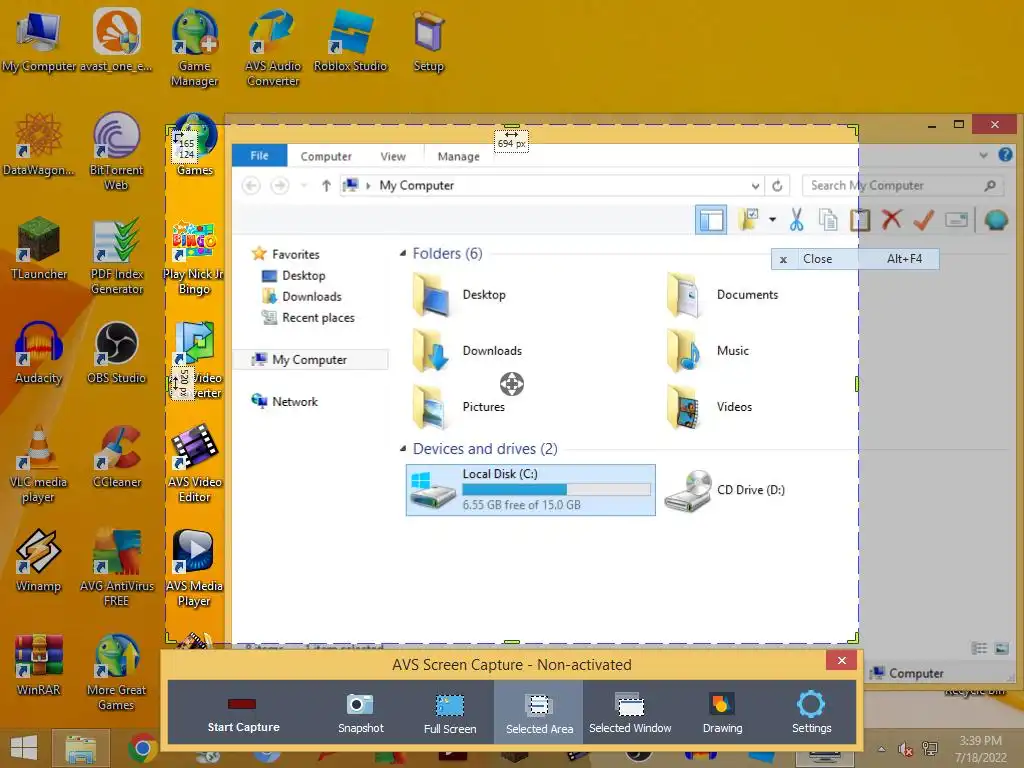
Task: Switch to large icons view in status bar
Action: click(x=1001, y=648)
